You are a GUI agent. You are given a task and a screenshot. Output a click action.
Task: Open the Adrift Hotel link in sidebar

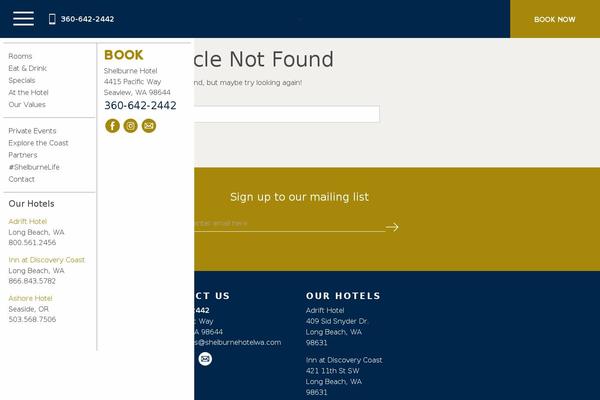[28, 221]
